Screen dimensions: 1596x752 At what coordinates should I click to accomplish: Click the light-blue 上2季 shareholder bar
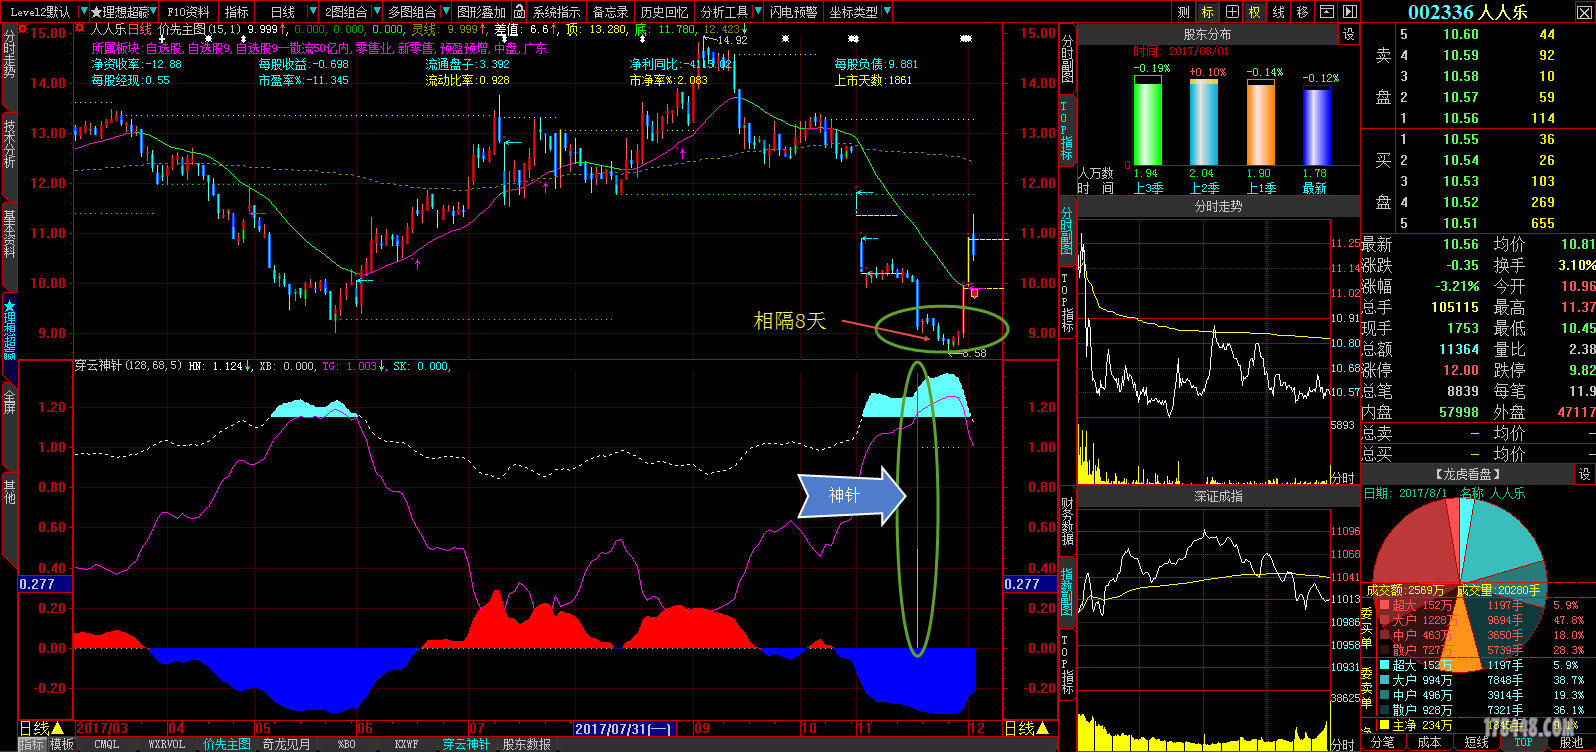point(1204,124)
